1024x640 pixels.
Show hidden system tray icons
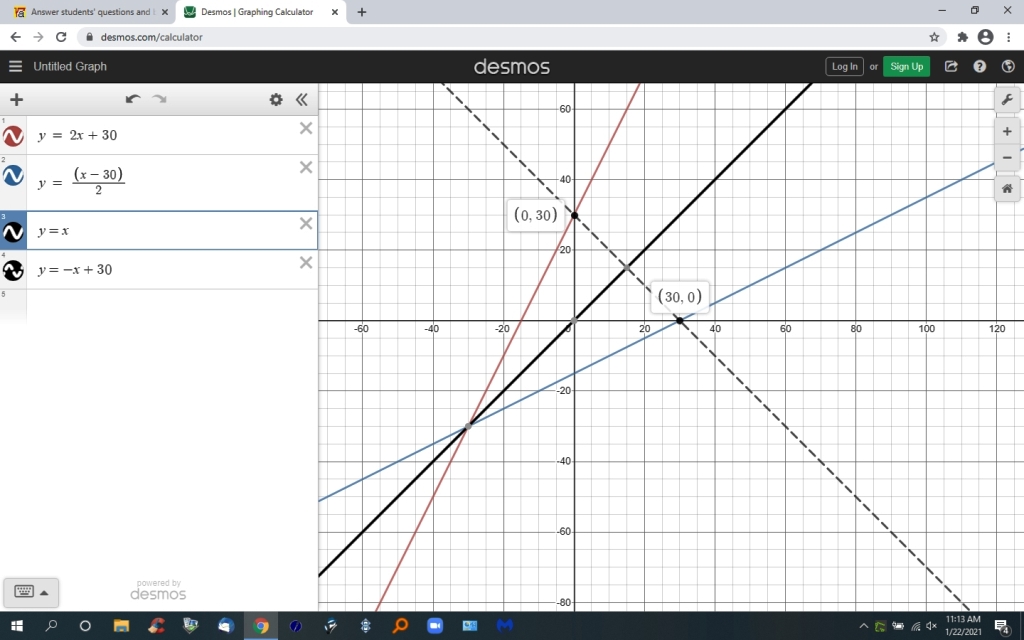click(863, 626)
